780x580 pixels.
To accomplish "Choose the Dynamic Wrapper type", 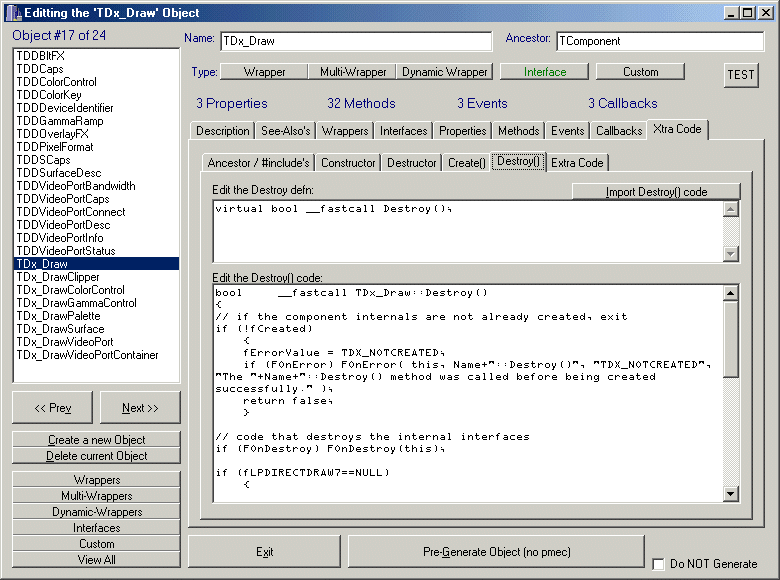I will pos(445,72).
